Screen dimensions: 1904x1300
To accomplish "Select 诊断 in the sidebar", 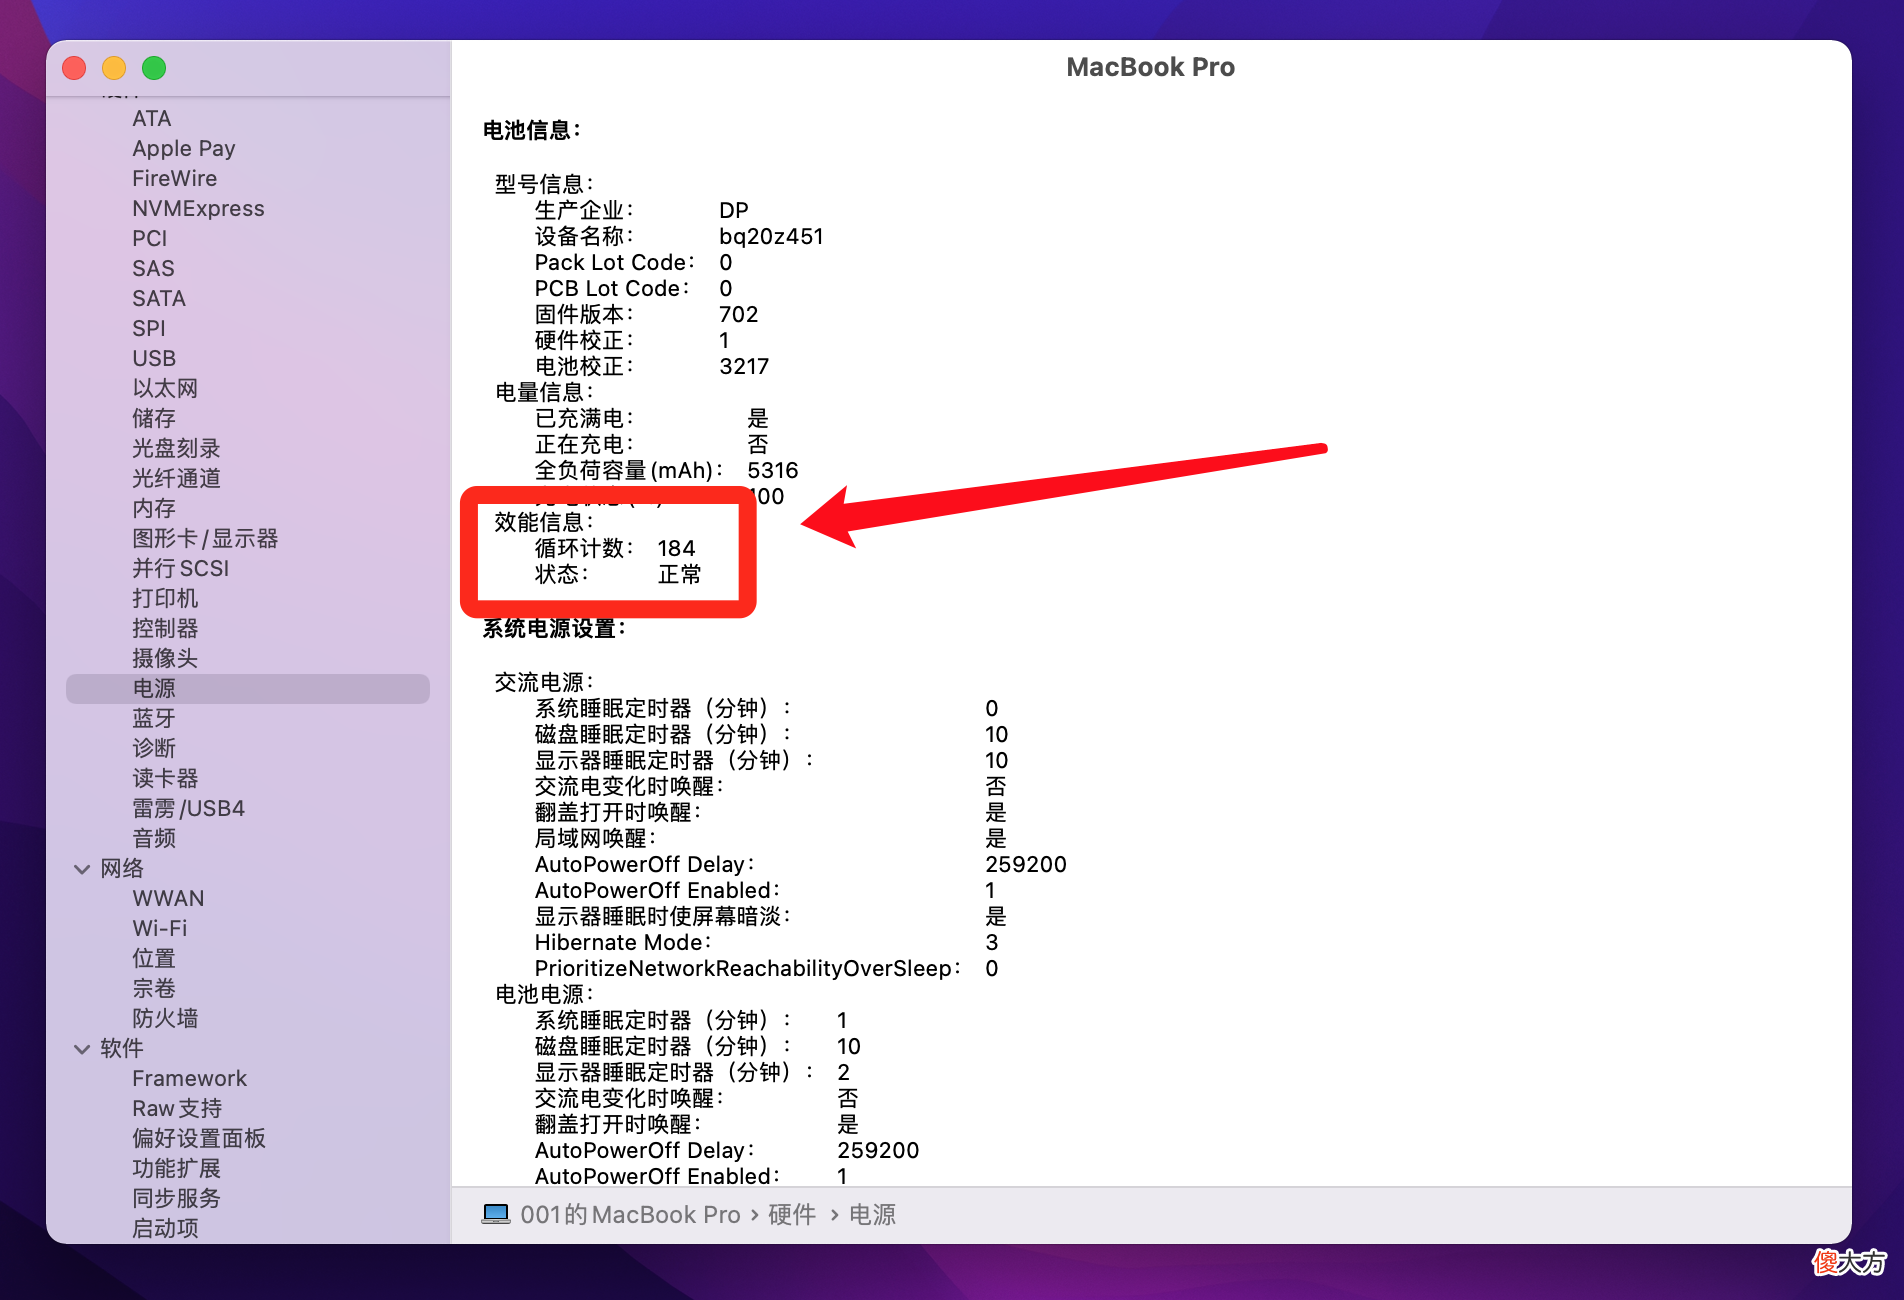I will pos(154,748).
